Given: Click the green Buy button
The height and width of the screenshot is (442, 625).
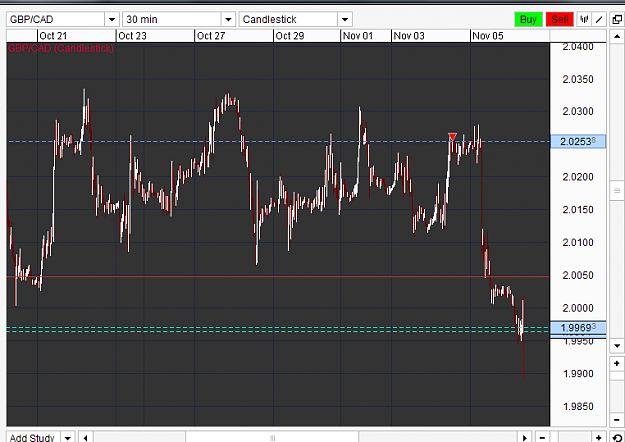Looking at the screenshot, I should pyautogui.click(x=528, y=19).
